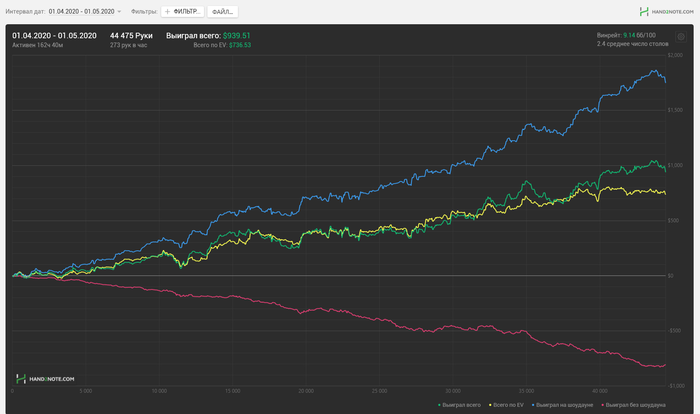Open the graph settings gear icon
The image size is (700, 414).
681,37
